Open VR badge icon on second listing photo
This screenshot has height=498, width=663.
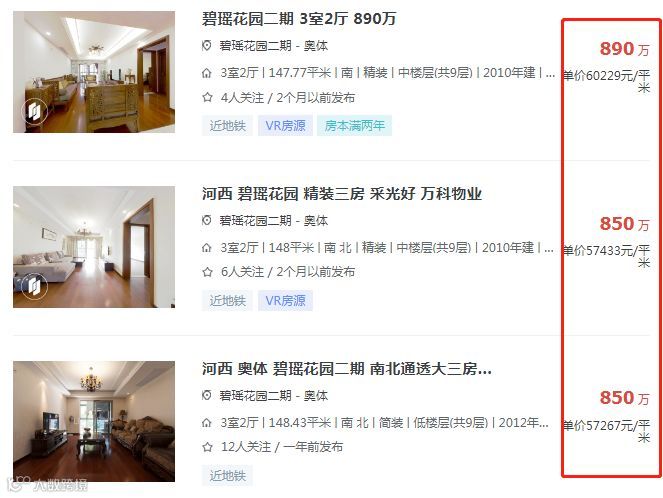(x=35, y=286)
